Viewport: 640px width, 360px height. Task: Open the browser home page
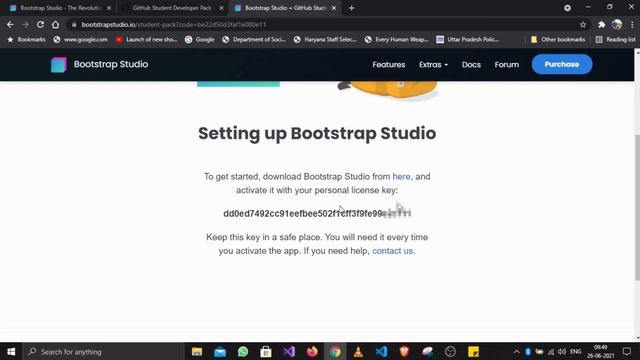(x=55, y=24)
